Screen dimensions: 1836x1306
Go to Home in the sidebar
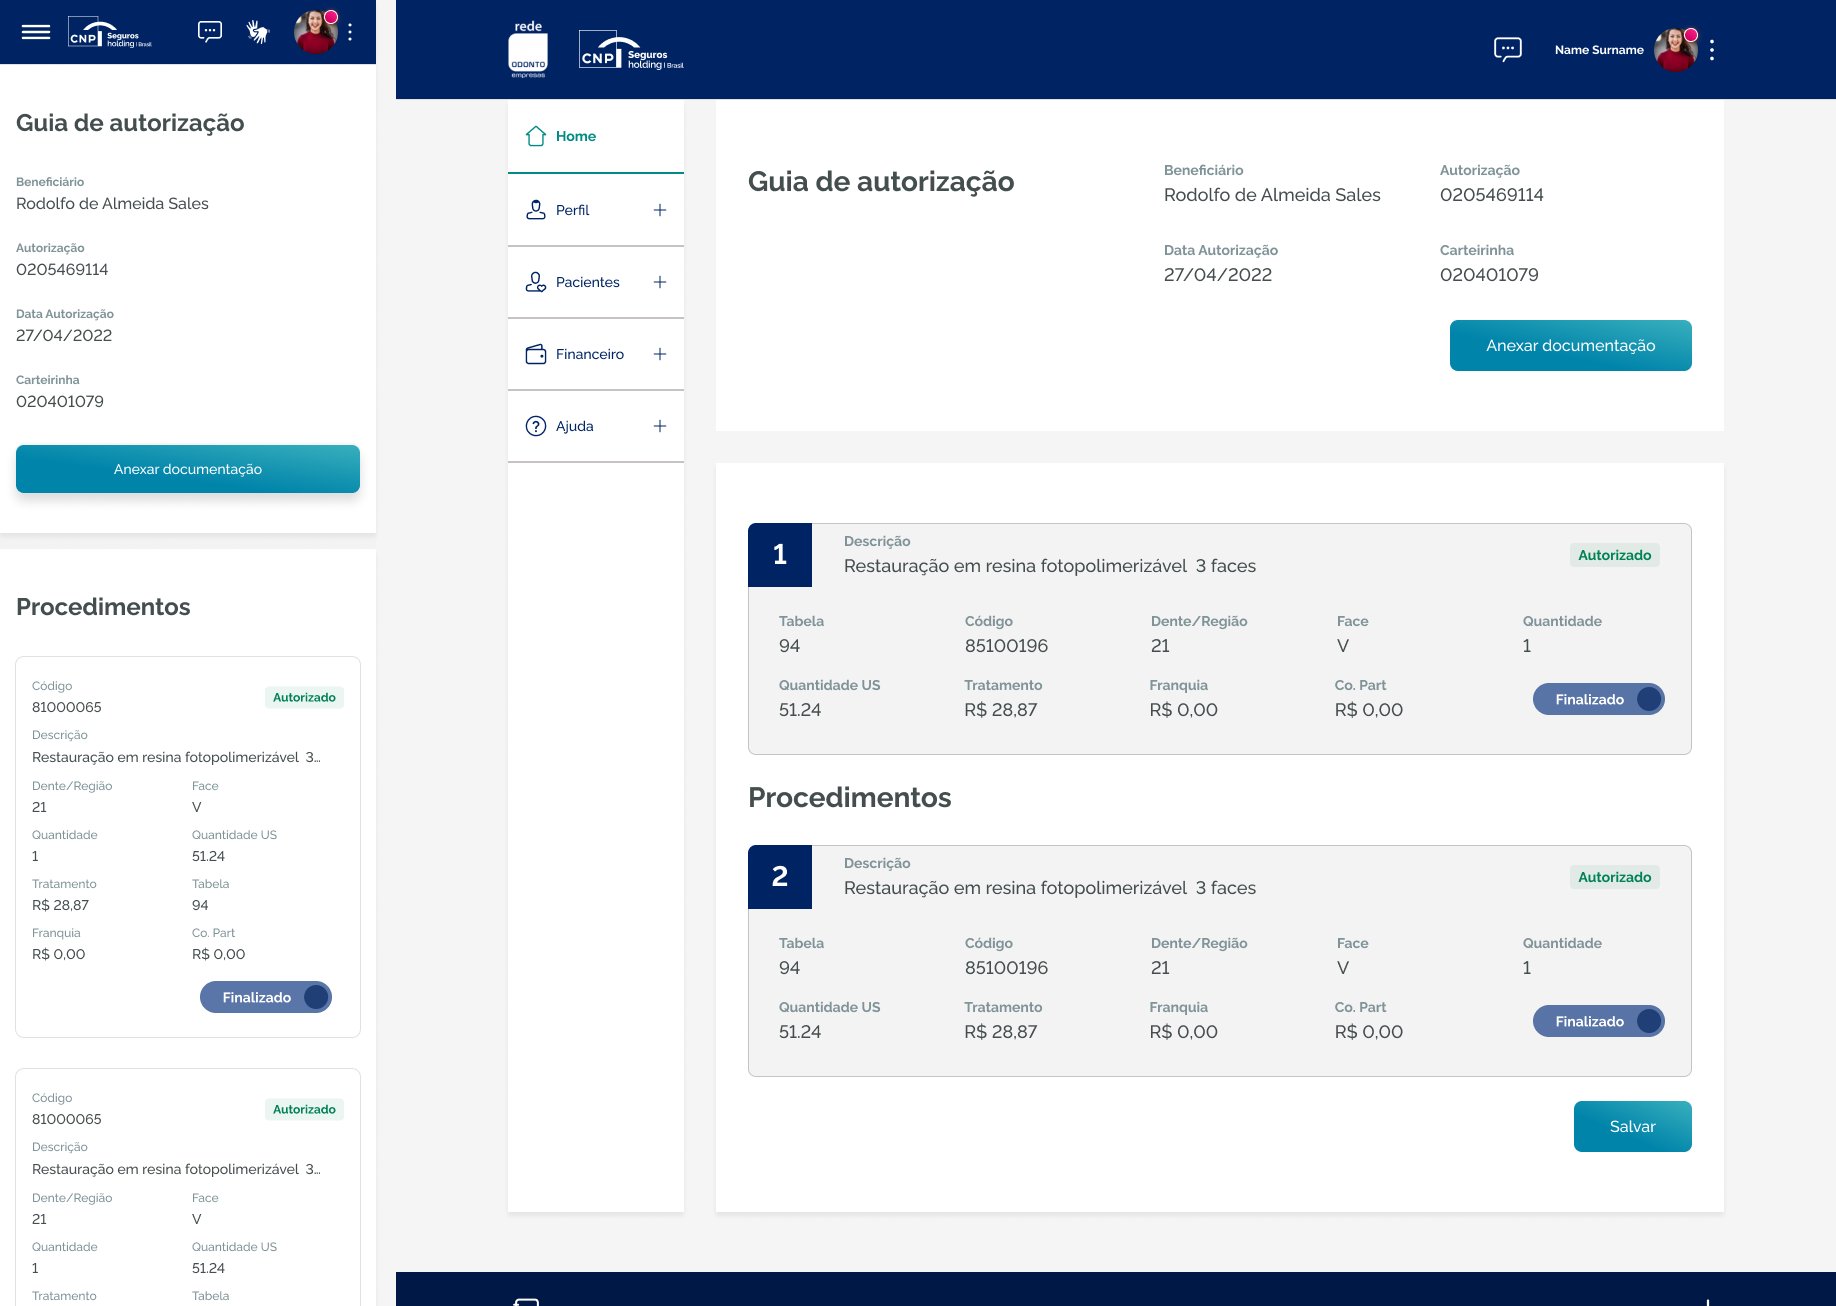pyautogui.click(x=576, y=136)
